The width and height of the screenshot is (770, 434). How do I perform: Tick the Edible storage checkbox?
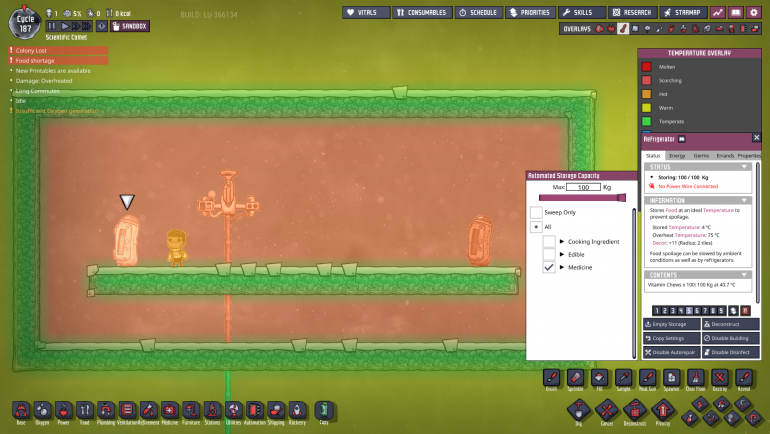[x=549, y=254]
